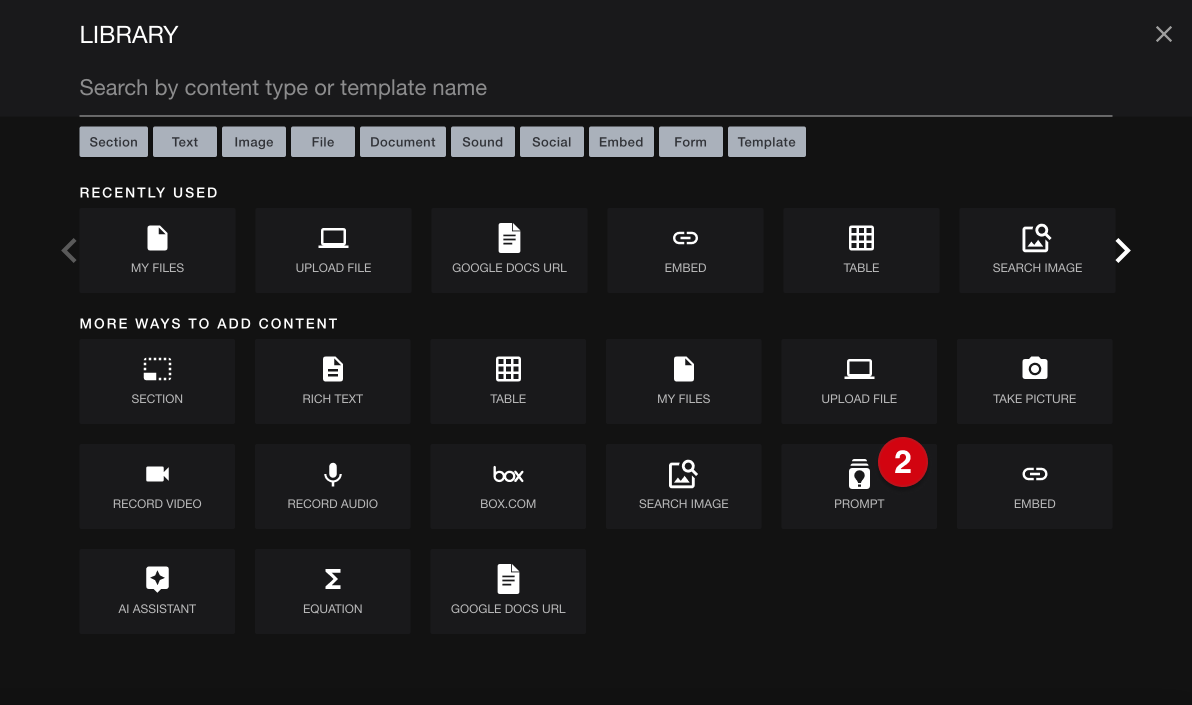Insert a Rich Text block

point(333,381)
